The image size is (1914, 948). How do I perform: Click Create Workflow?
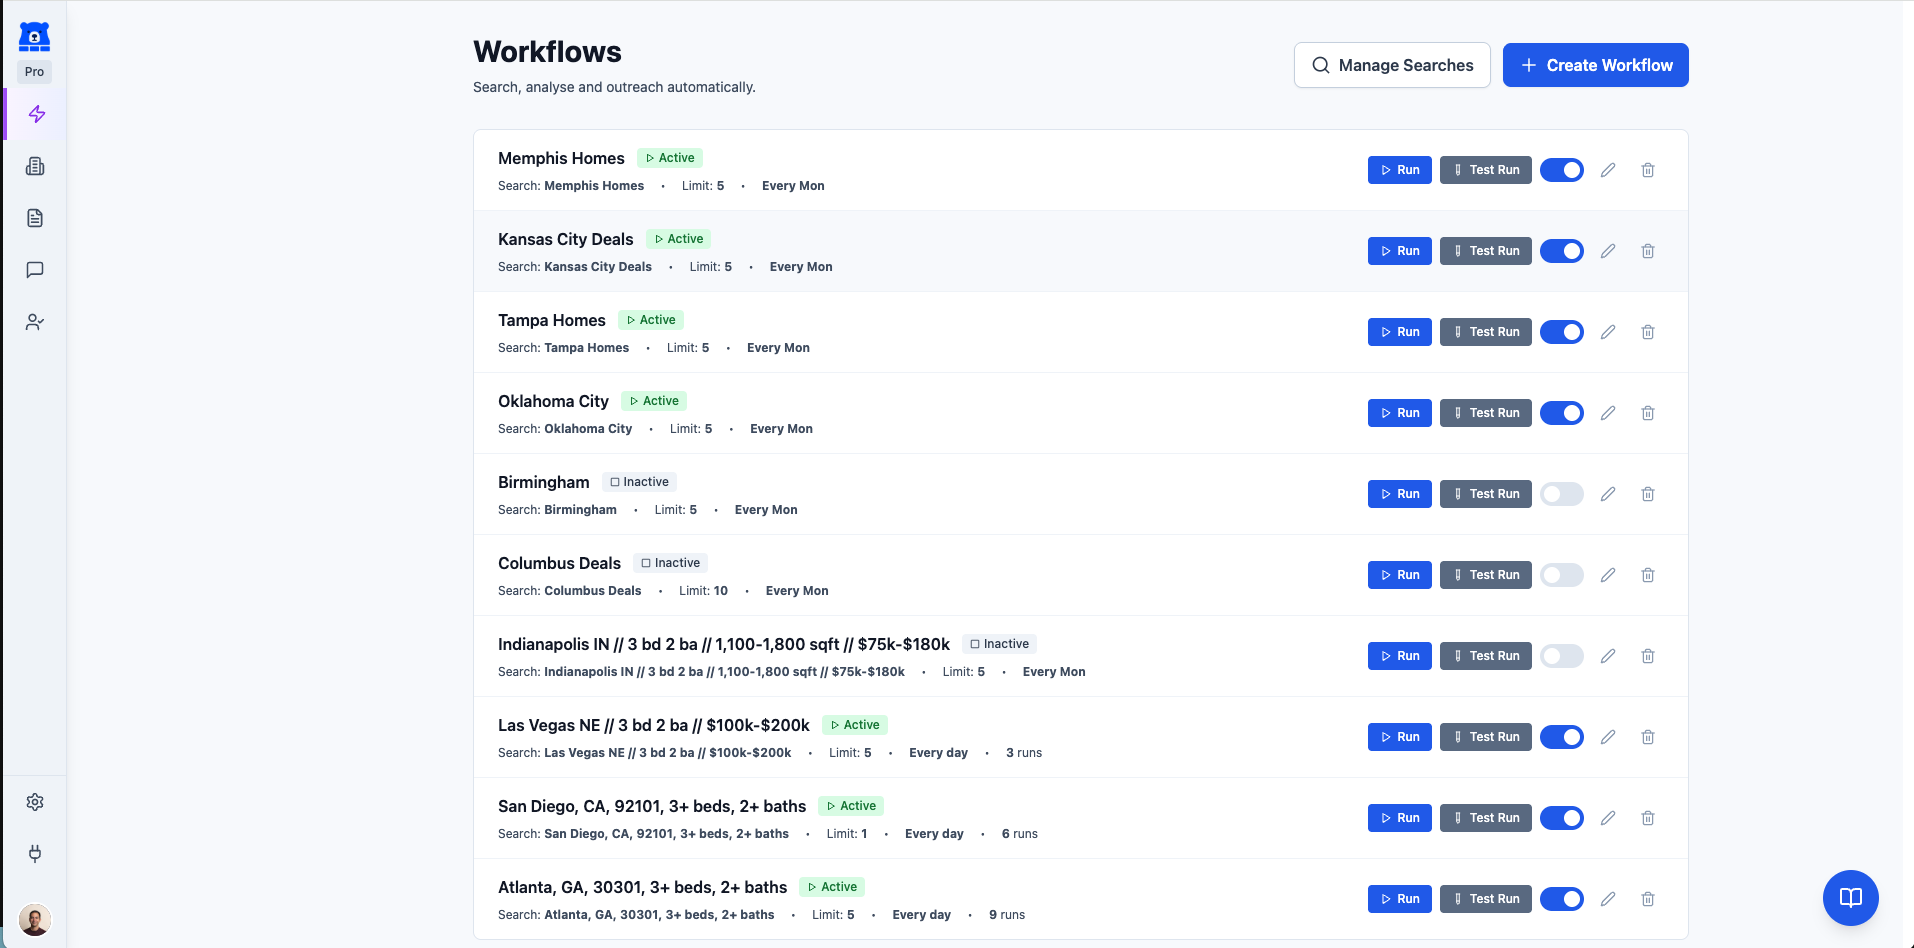point(1594,64)
